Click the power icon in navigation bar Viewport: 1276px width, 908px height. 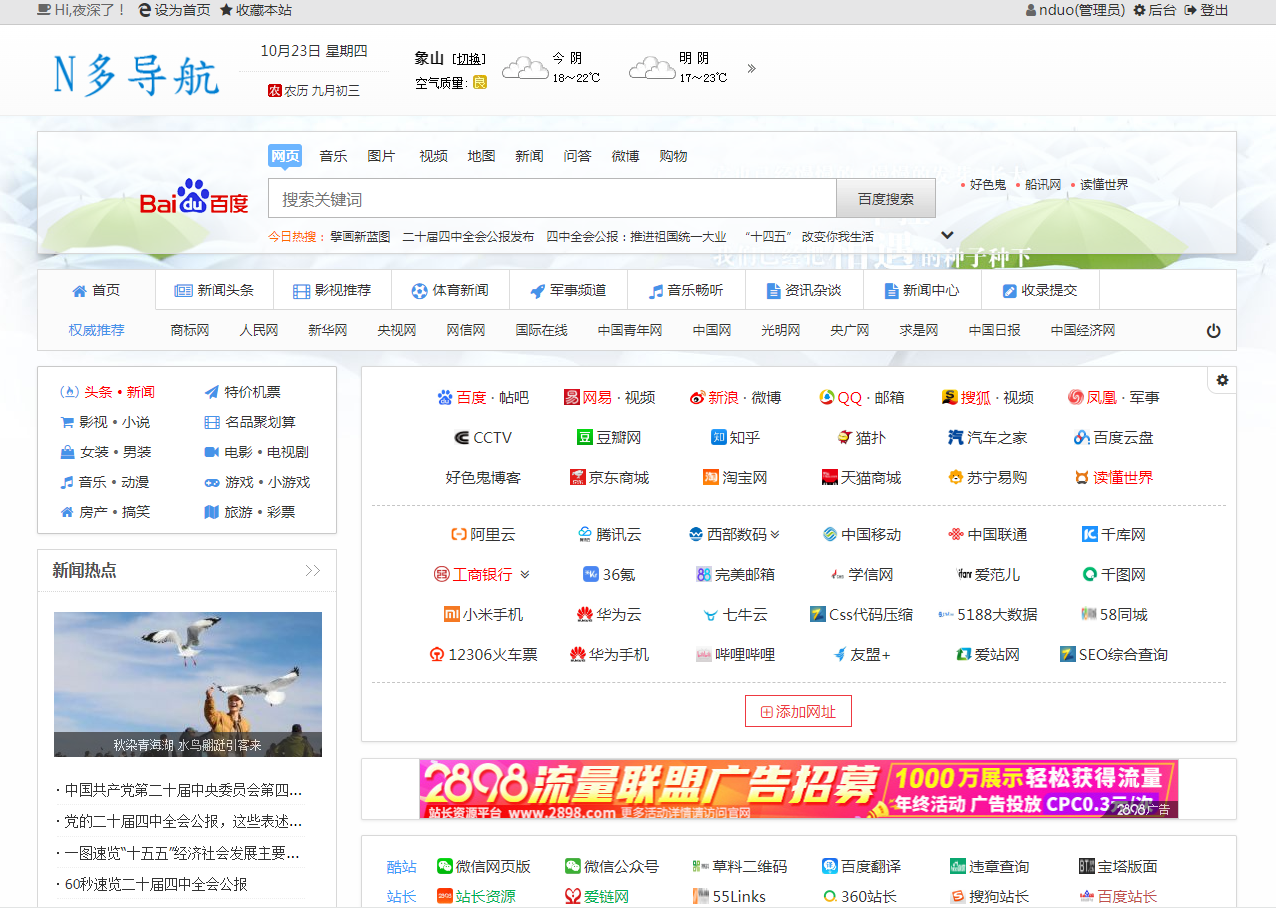point(1213,331)
